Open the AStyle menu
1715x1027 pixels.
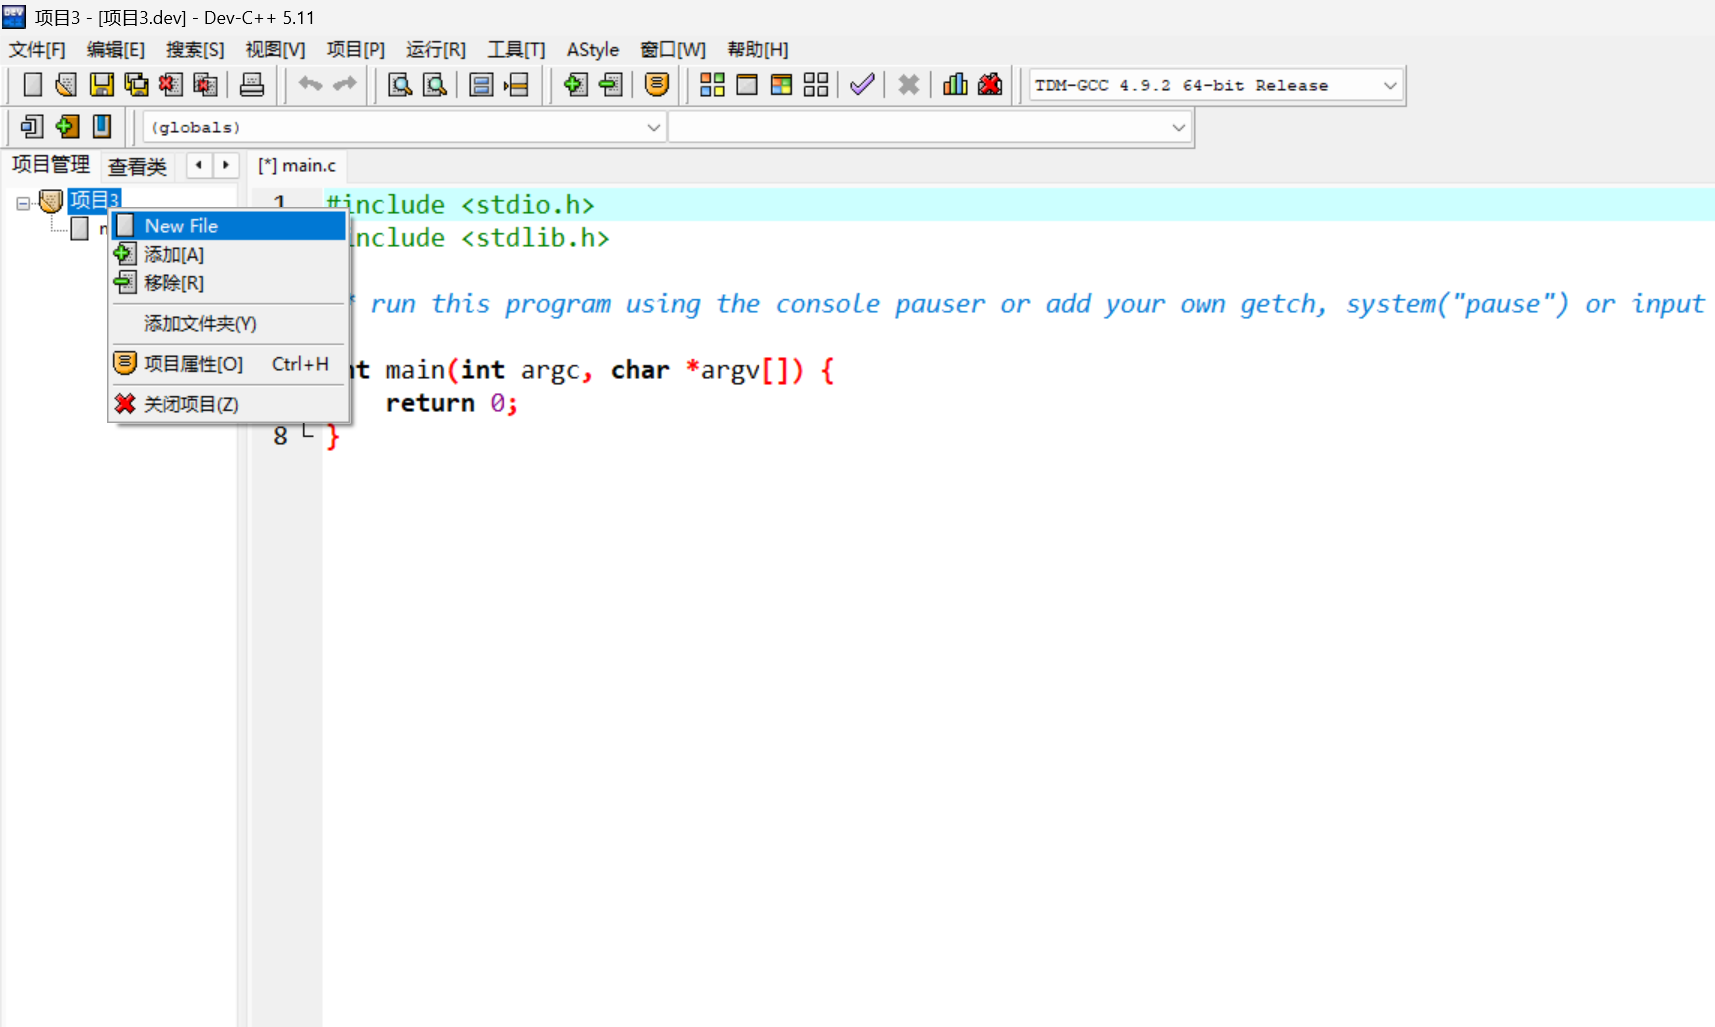(x=593, y=50)
